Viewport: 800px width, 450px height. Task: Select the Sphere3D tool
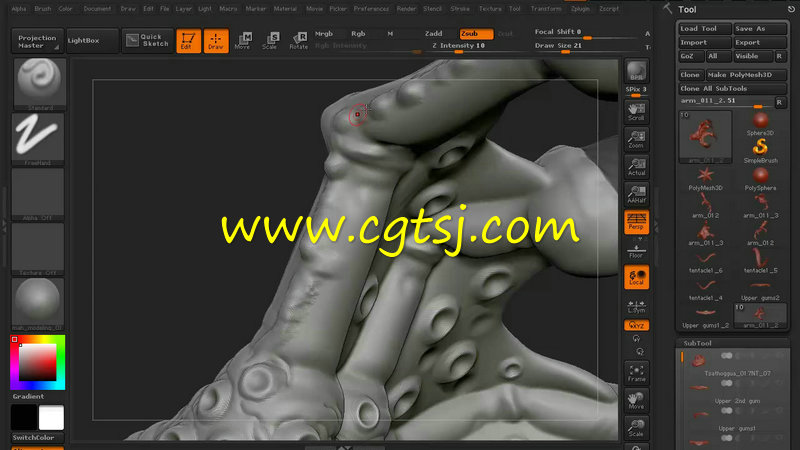pos(760,124)
